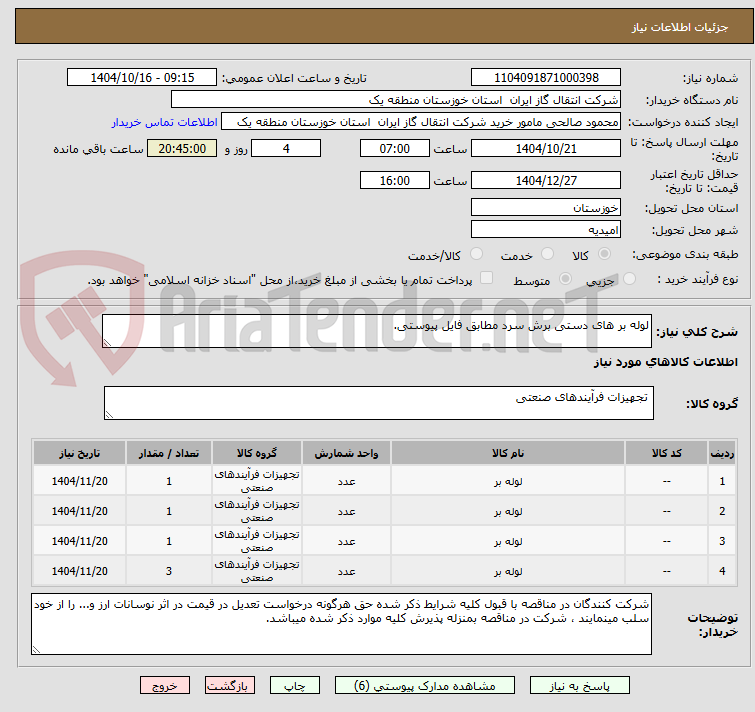Select the خدمت radio button
Screen dimensions: 755x712
[547, 254]
